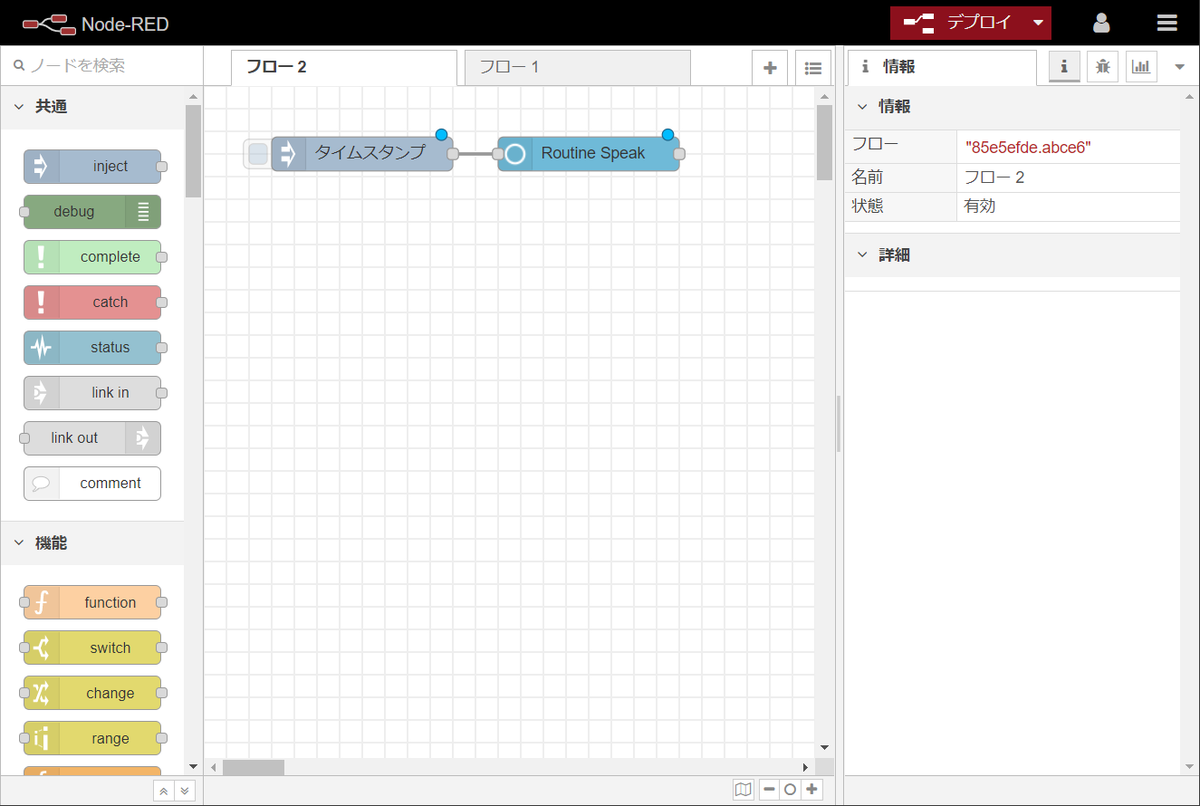1200x806 pixels.
Task: Select the range palette node
Action: pyautogui.click(x=92, y=739)
